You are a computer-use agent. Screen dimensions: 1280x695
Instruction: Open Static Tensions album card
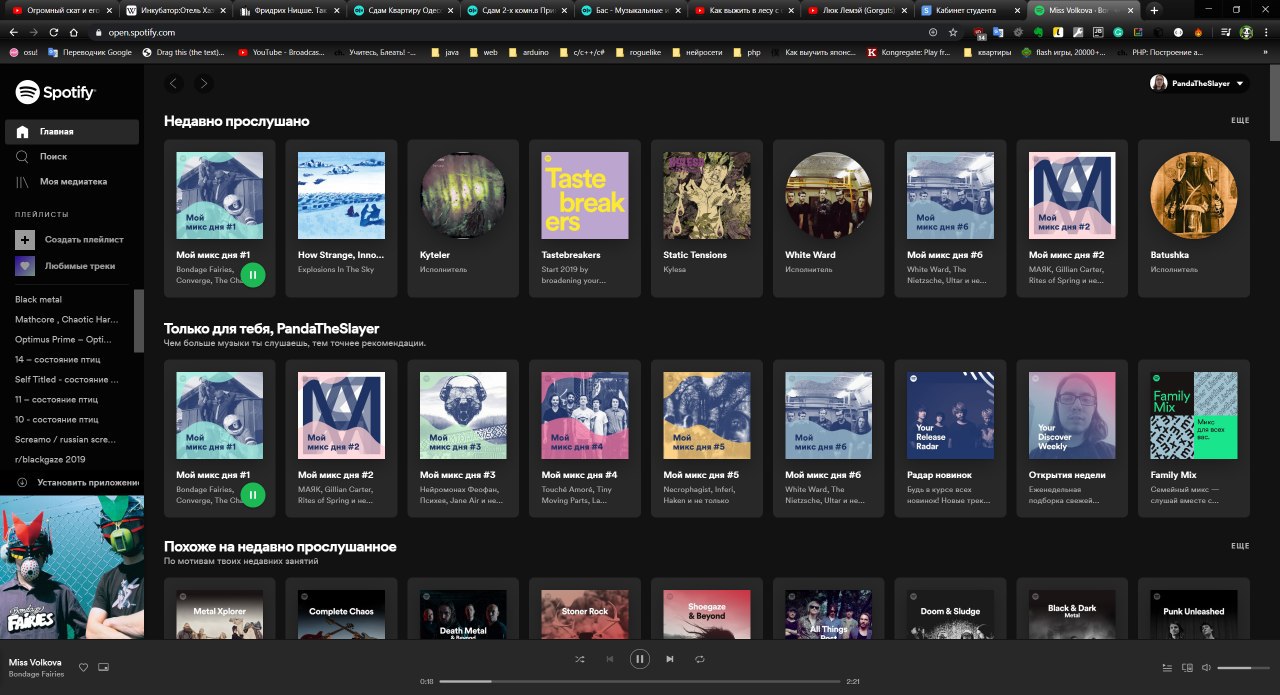pos(707,218)
